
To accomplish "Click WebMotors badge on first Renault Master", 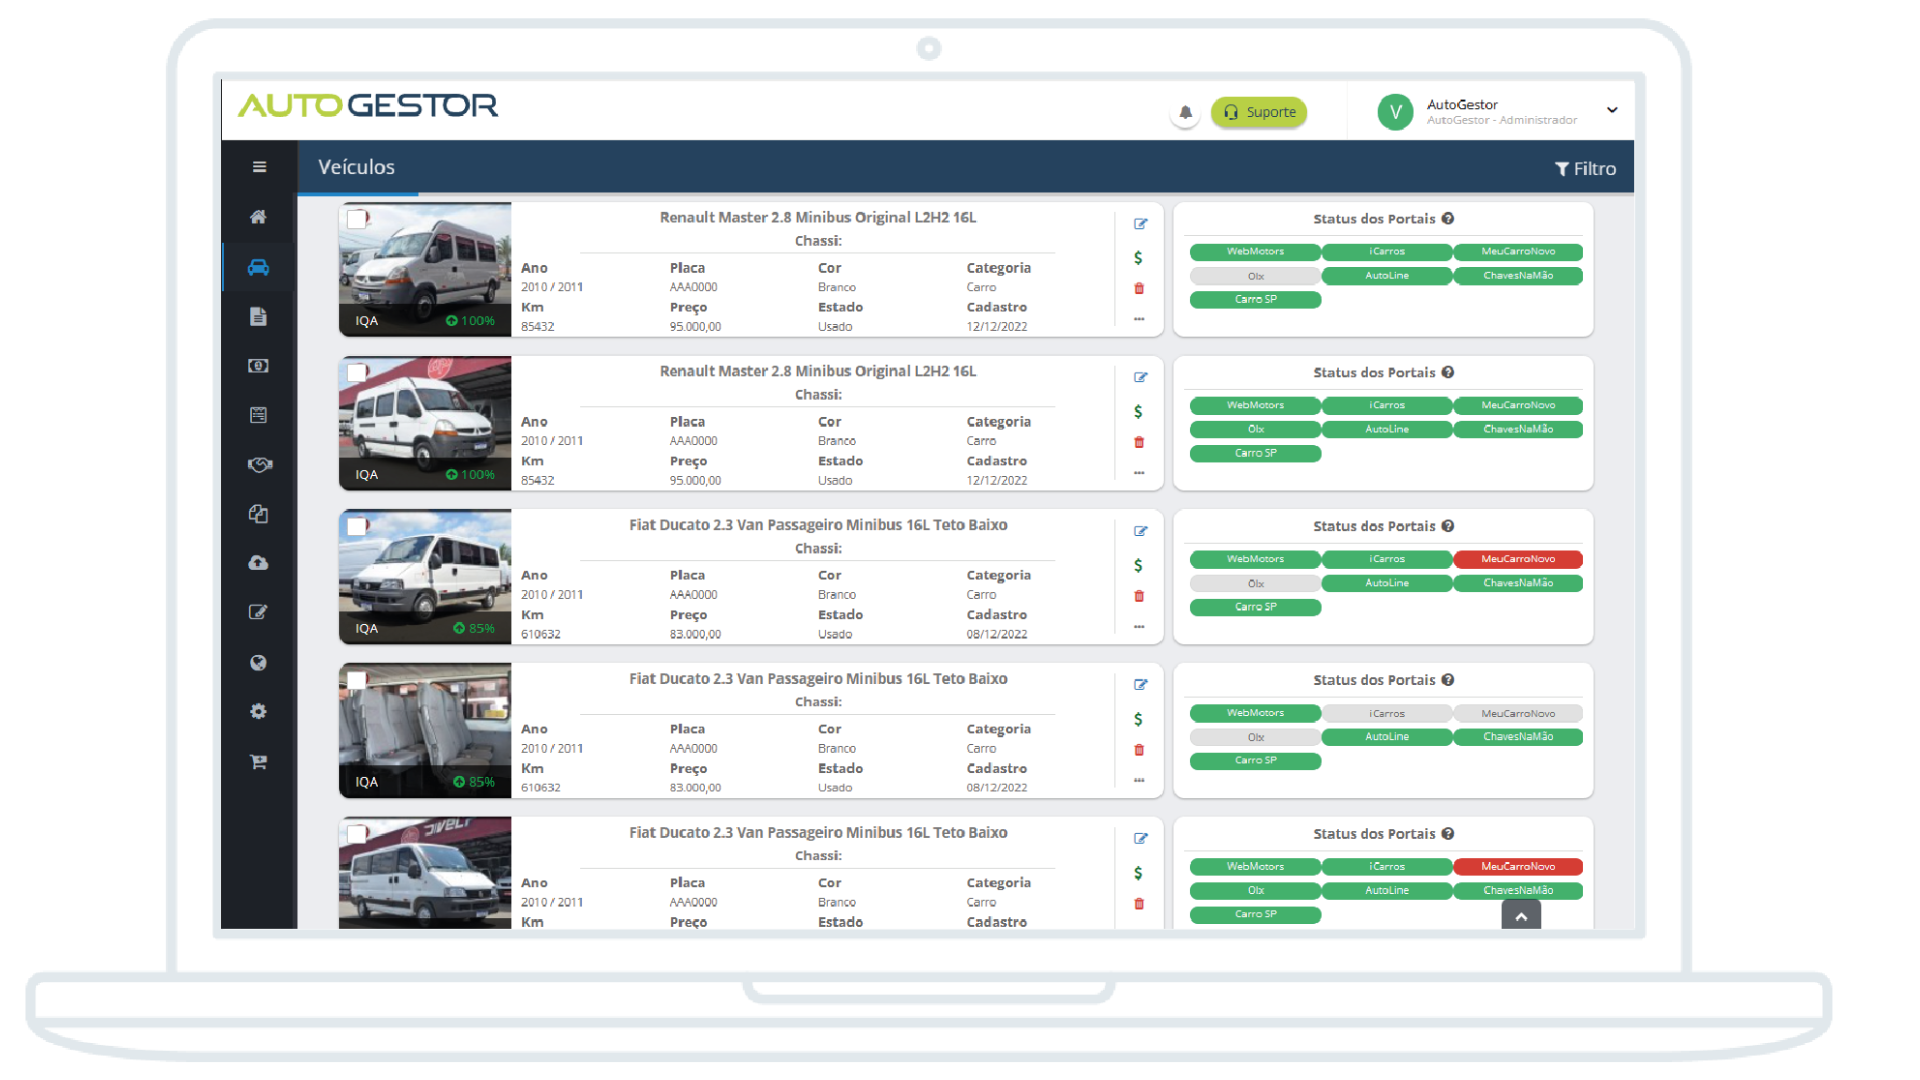I will (1255, 252).
